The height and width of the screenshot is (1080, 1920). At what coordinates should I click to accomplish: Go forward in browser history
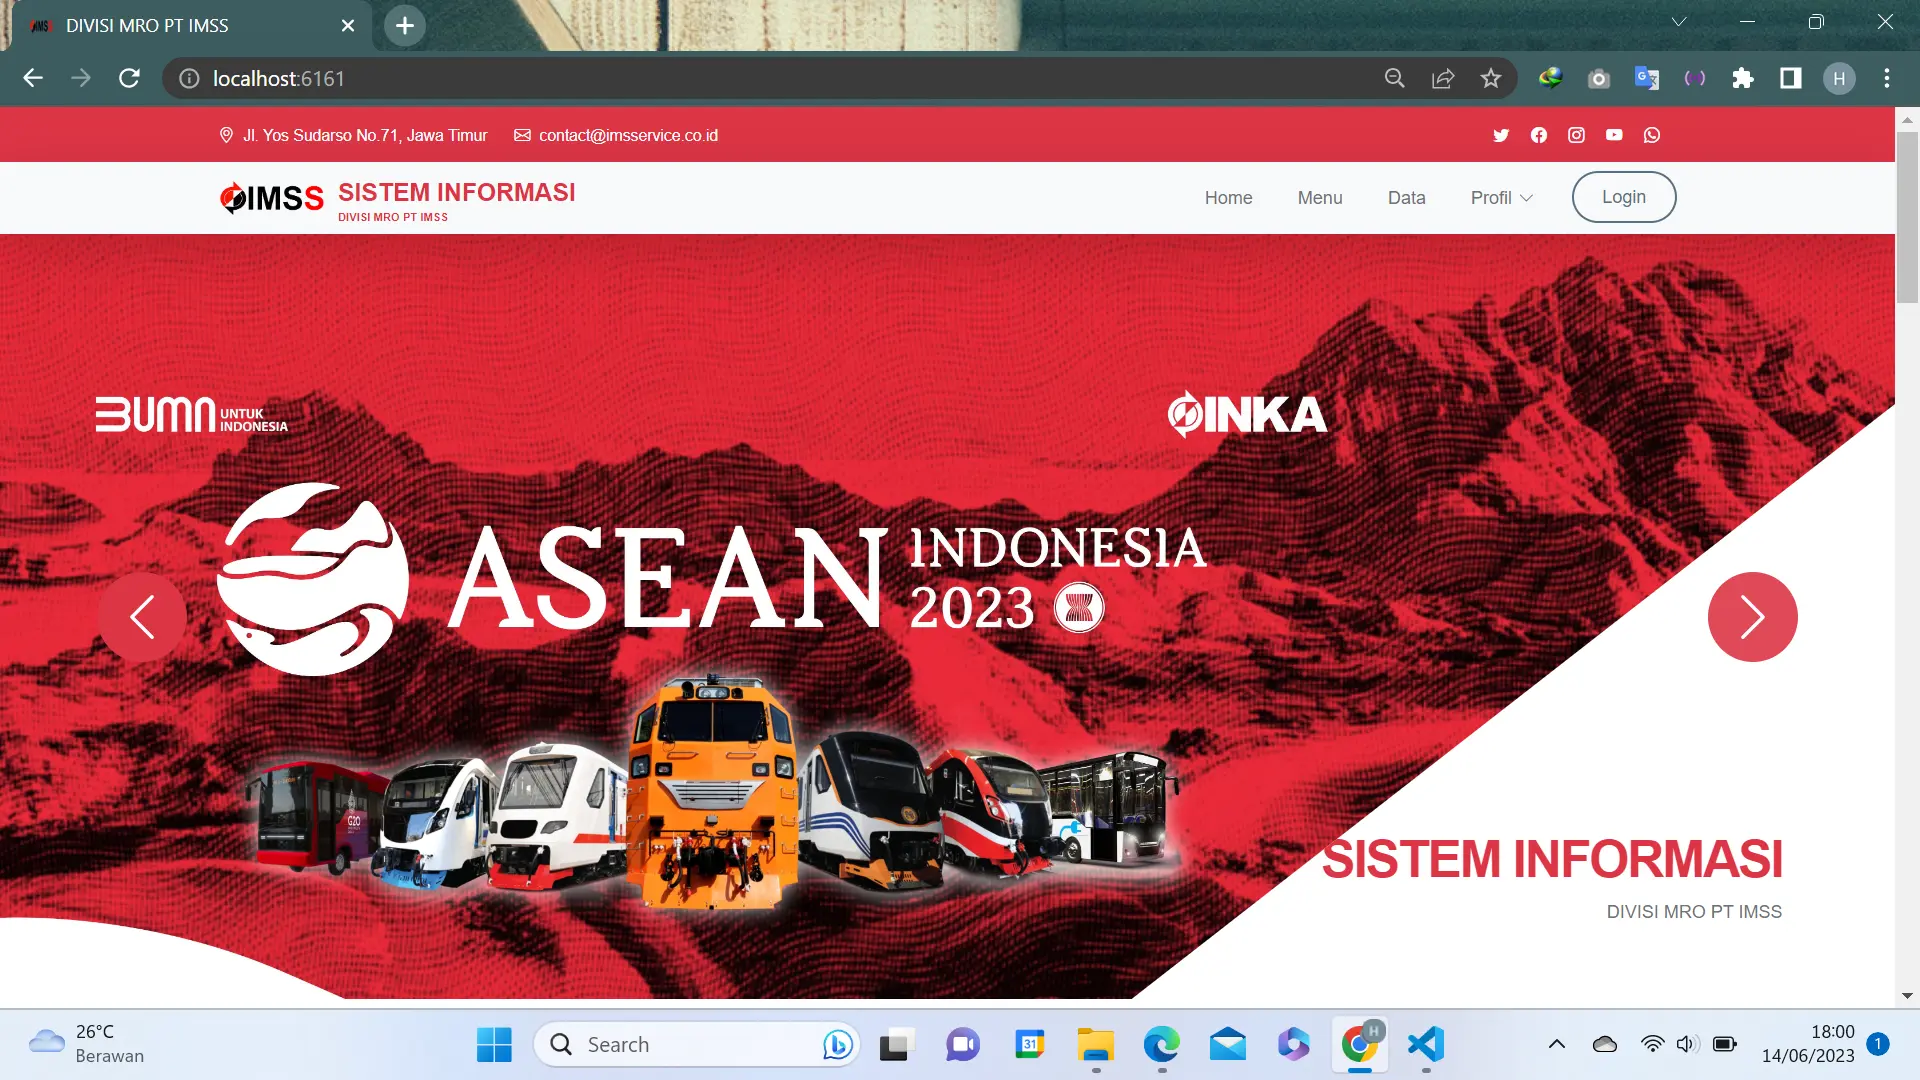pyautogui.click(x=81, y=78)
